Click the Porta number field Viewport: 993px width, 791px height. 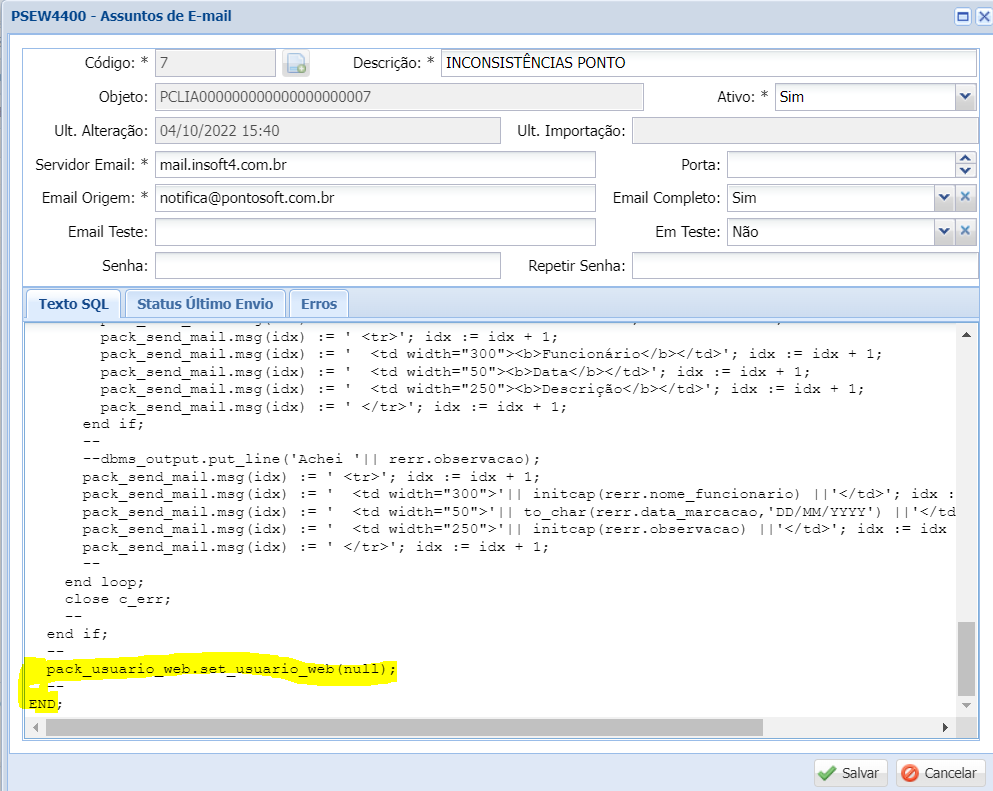(x=841, y=165)
